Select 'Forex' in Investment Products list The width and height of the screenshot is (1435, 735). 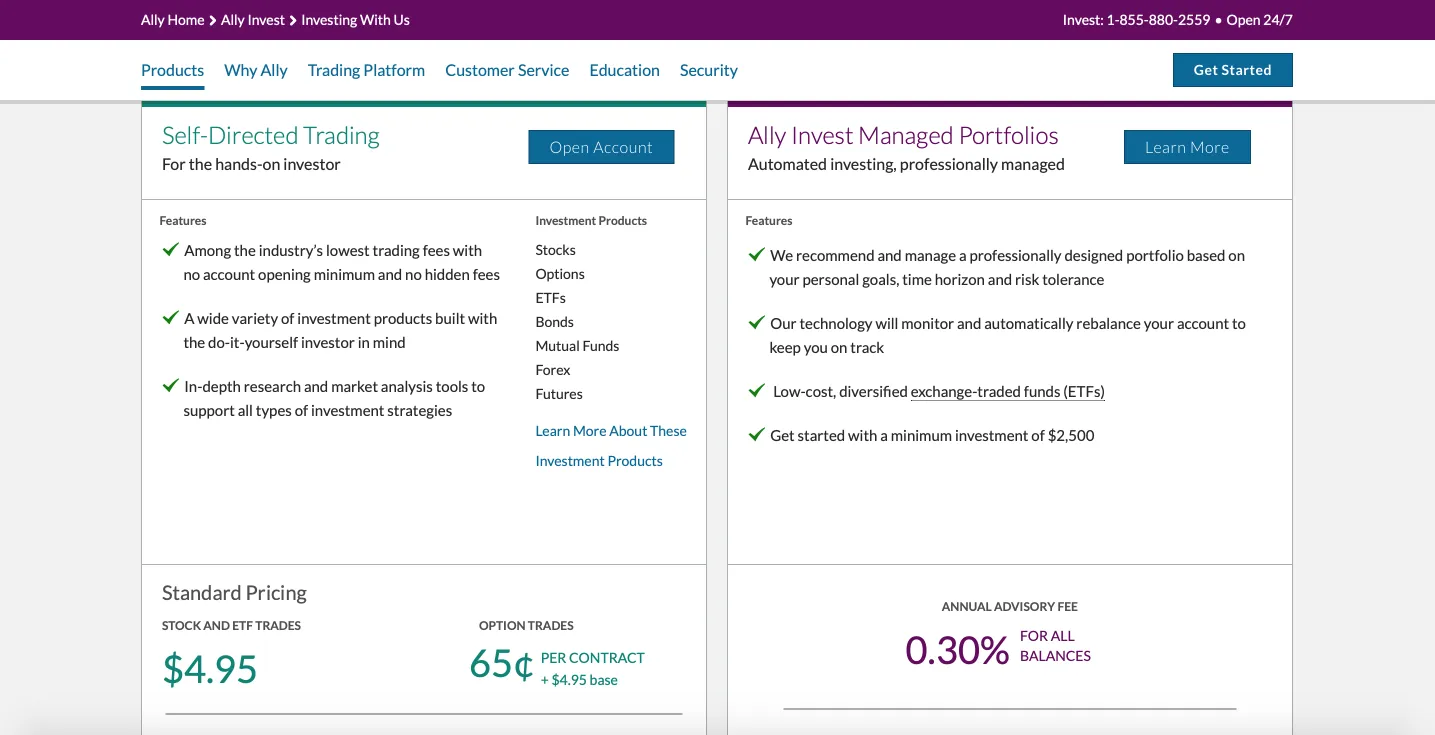coord(553,370)
